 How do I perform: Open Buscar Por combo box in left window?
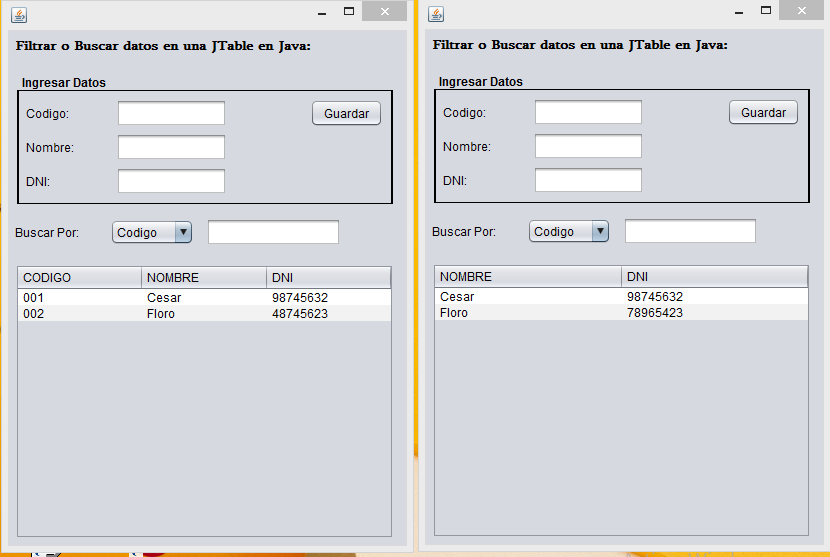pos(152,232)
